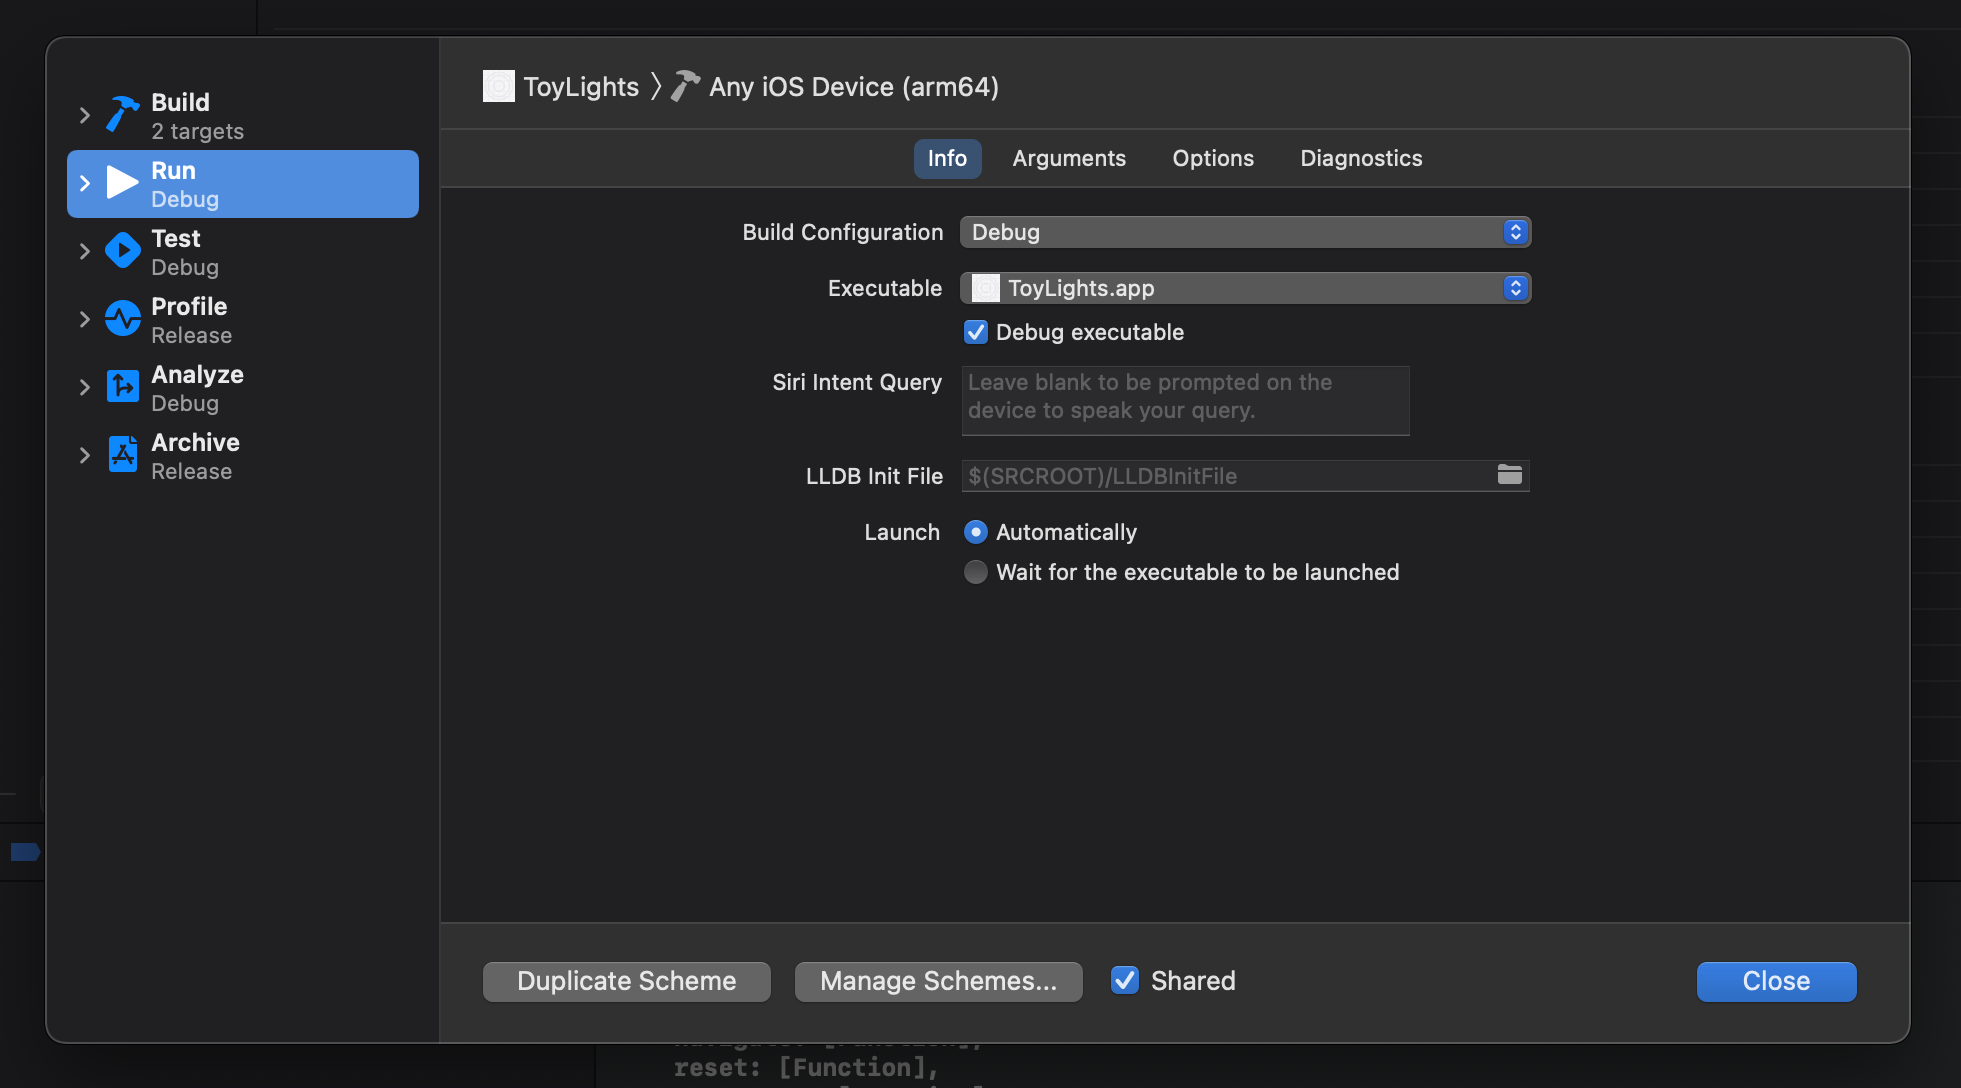Click the Run play icon

[122, 183]
